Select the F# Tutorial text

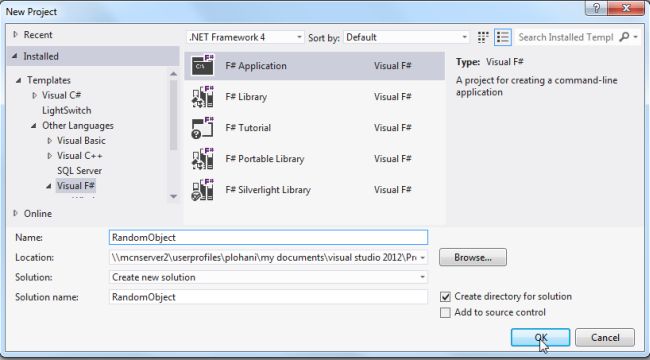[248, 128]
